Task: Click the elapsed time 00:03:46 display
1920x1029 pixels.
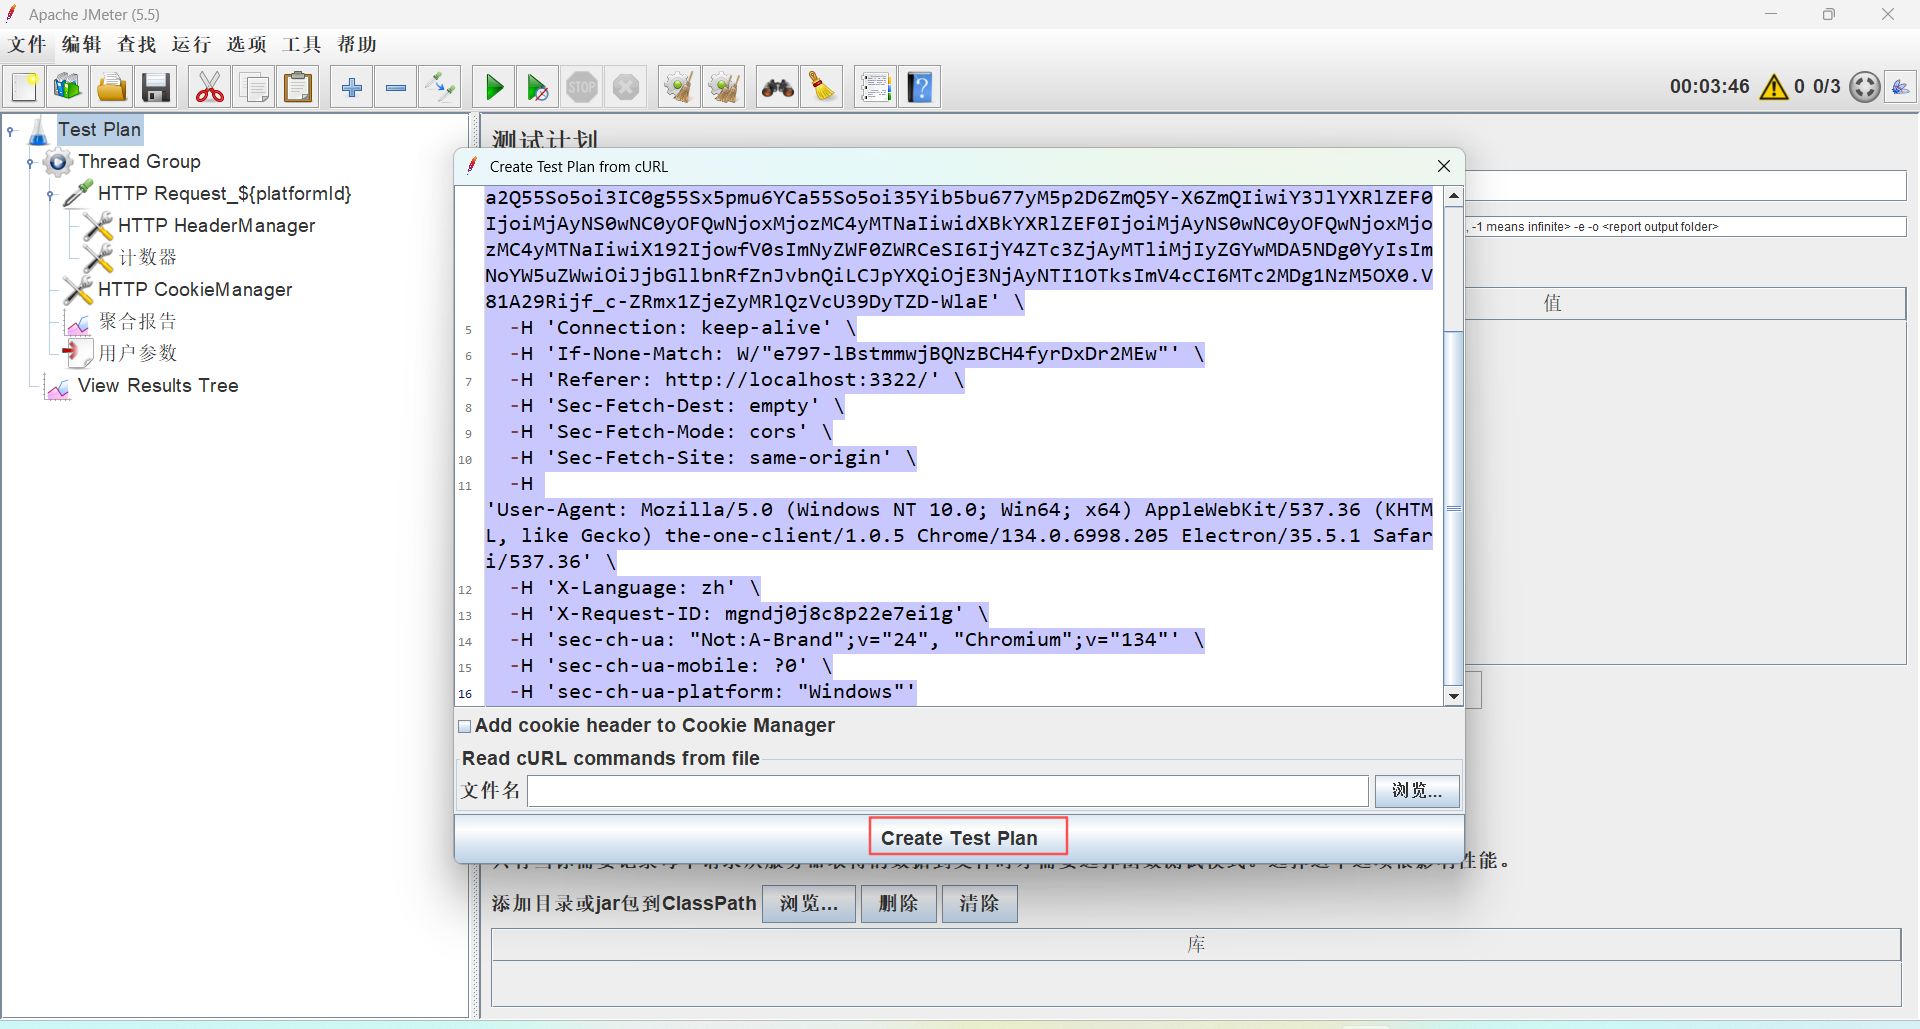Action: [1710, 87]
